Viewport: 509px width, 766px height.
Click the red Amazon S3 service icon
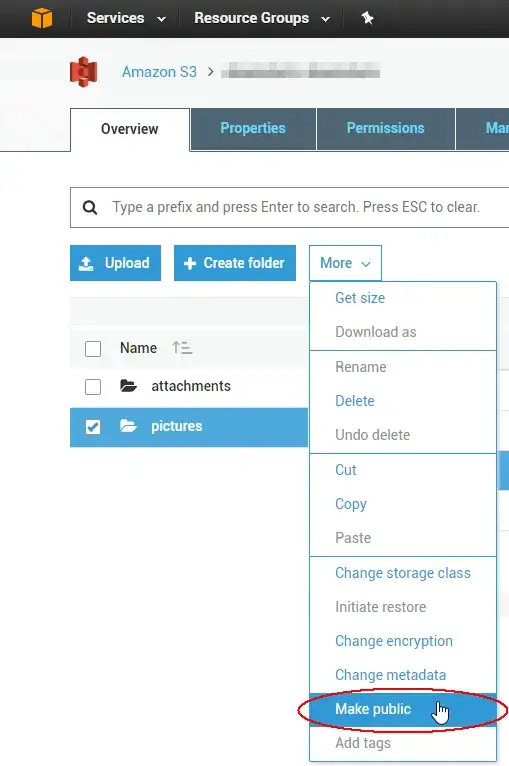[x=84, y=72]
